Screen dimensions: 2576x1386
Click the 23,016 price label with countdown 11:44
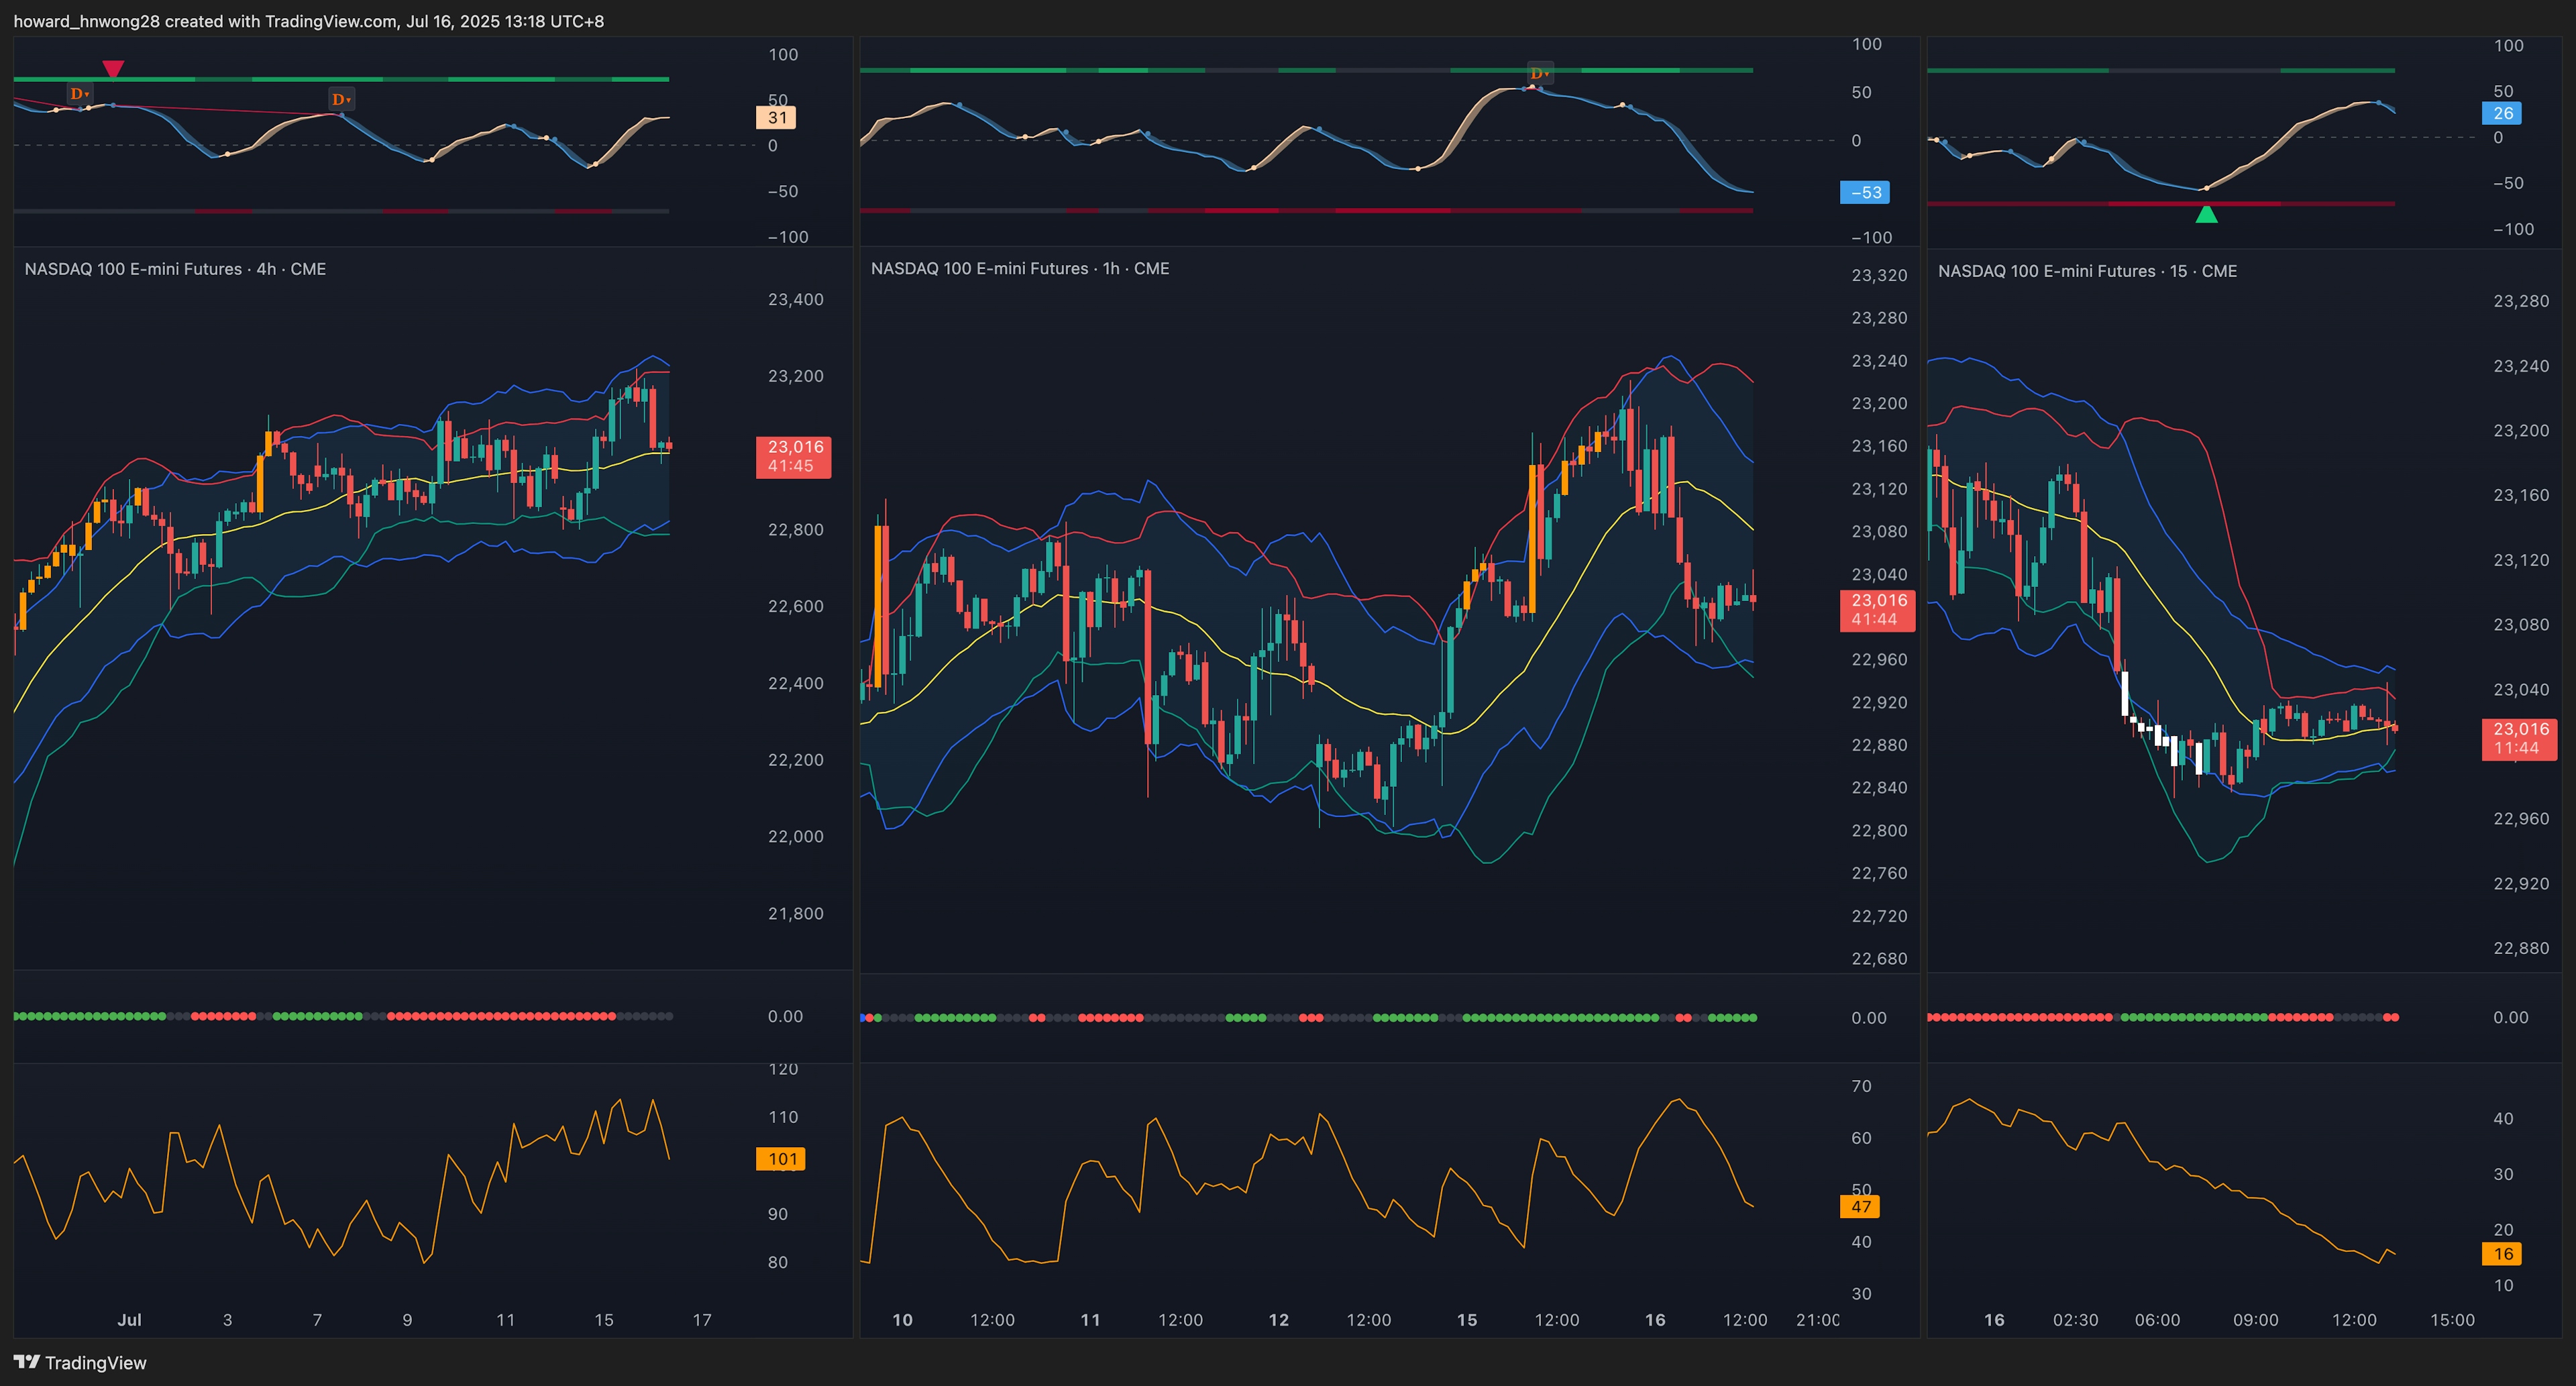(x=2519, y=739)
